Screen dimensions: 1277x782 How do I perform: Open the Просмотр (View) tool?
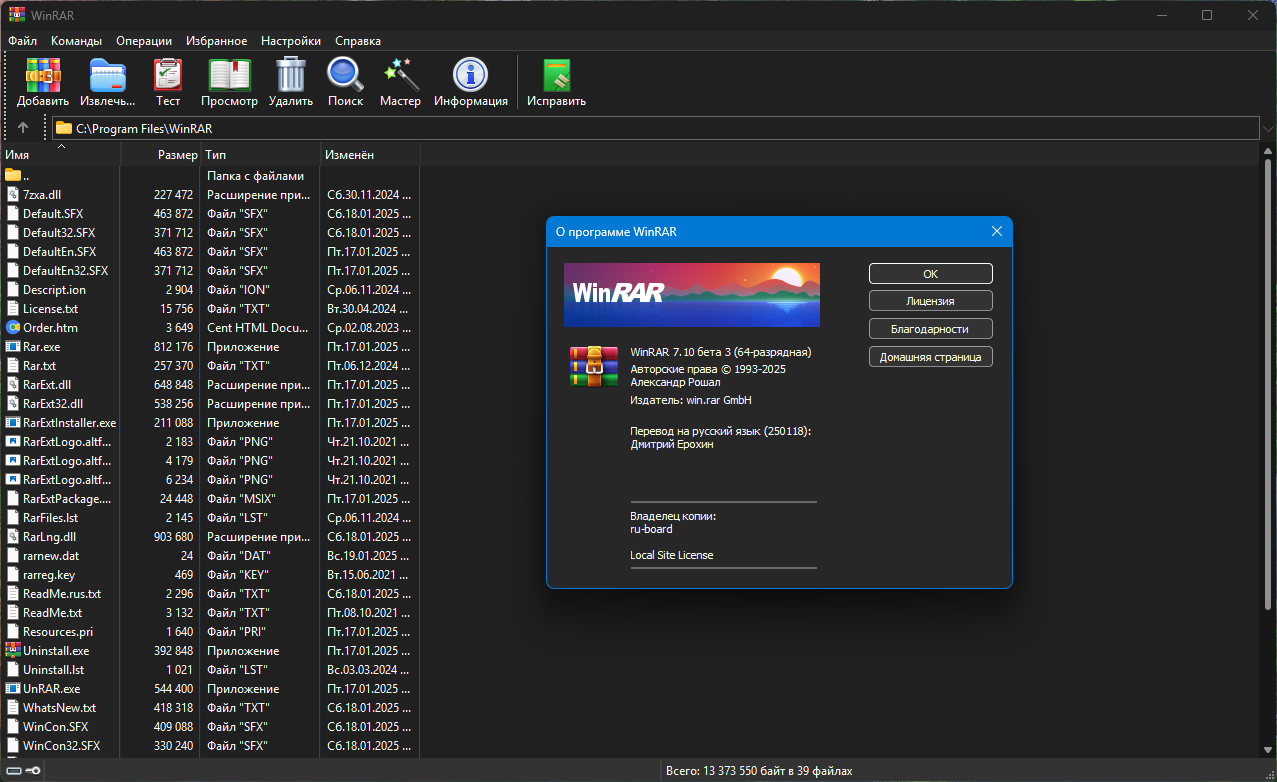[229, 75]
